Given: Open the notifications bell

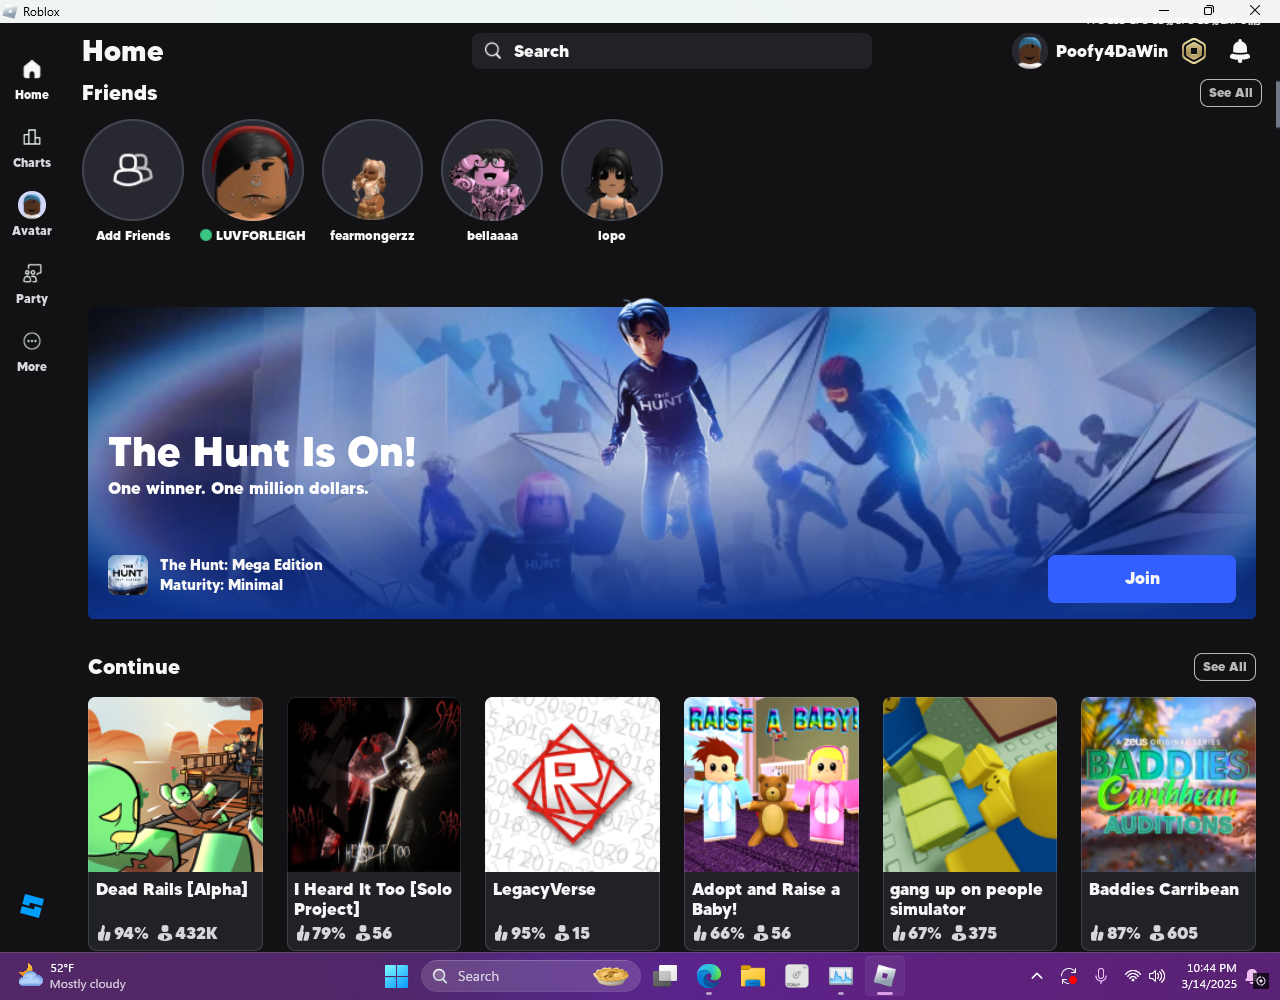Looking at the screenshot, I should pos(1240,51).
